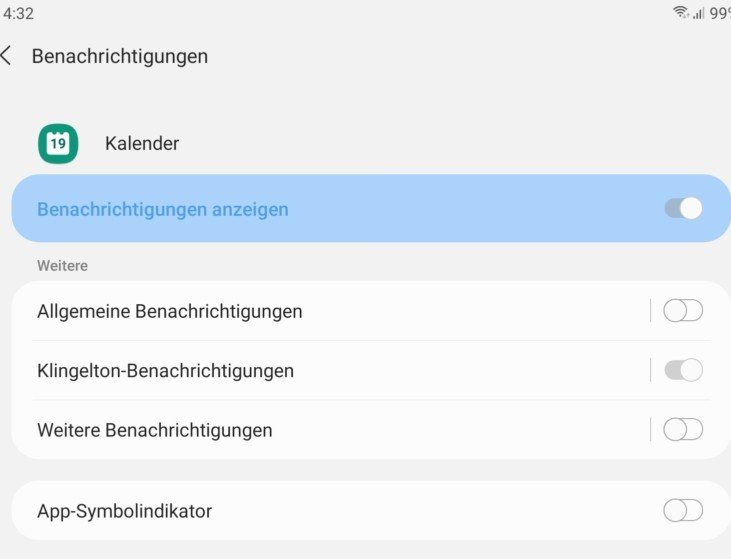Go back using the arrow icon

(x=6, y=55)
